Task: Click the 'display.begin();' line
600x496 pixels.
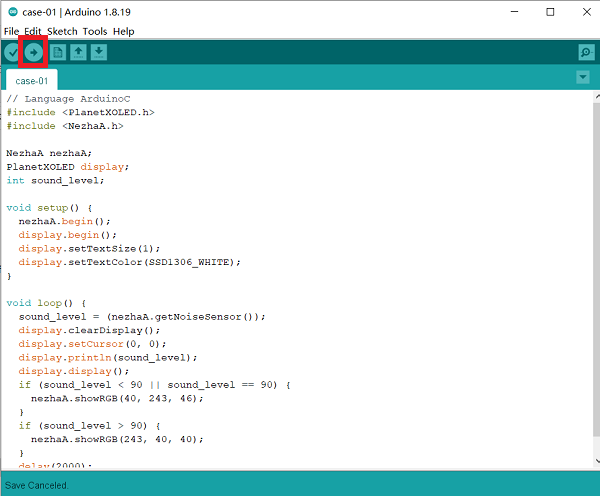Action: [67, 235]
